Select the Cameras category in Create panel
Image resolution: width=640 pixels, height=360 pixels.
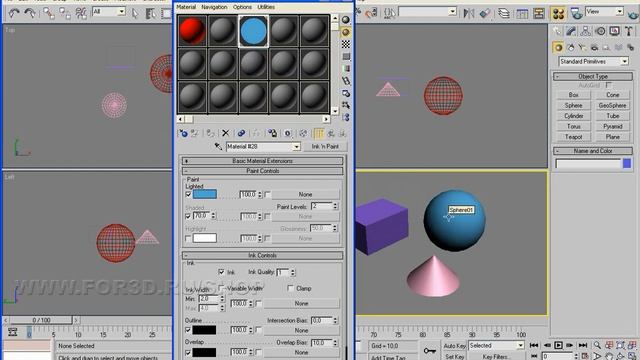pos(594,47)
